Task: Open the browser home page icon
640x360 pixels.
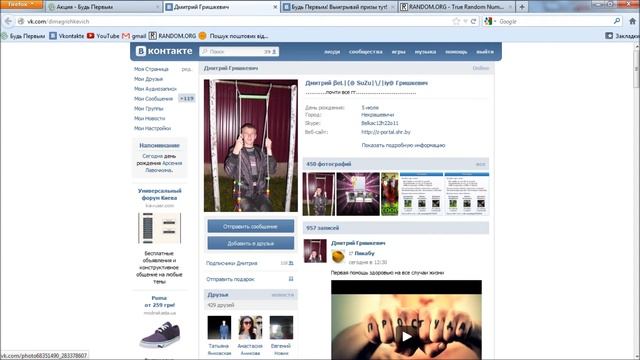Action: [x=633, y=21]
